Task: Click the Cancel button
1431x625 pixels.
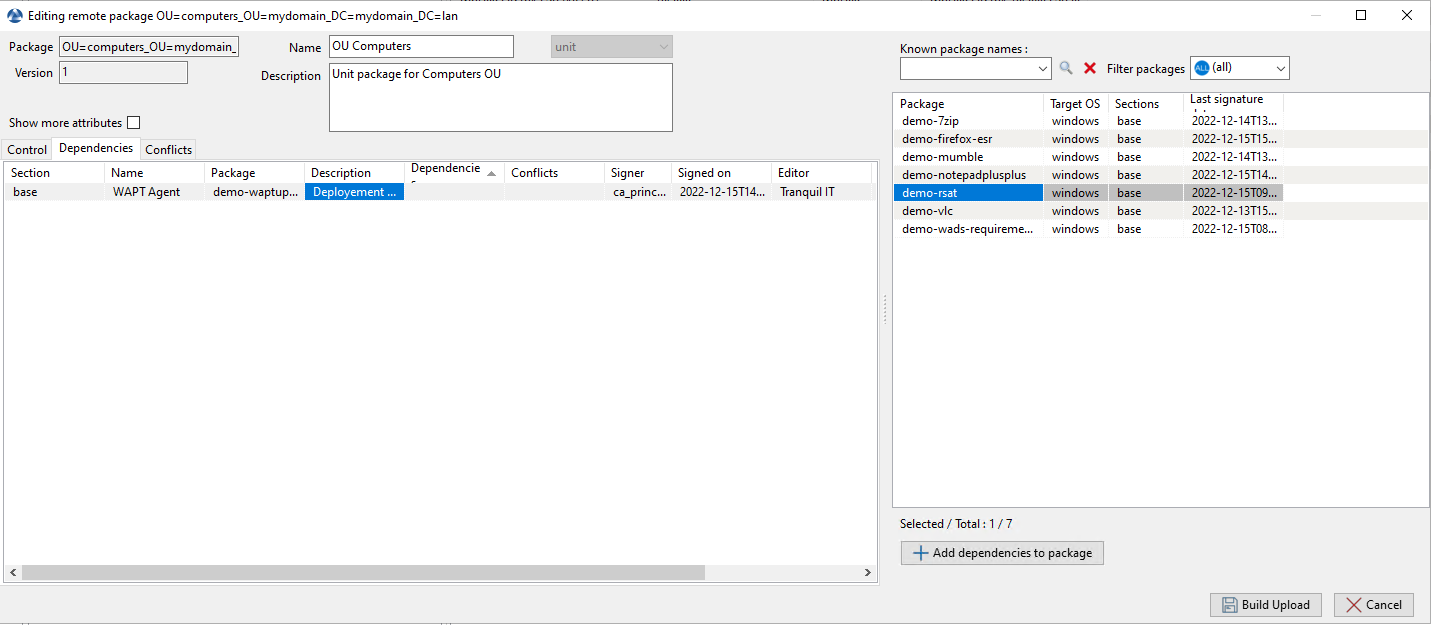Action: click(1373, 605)
